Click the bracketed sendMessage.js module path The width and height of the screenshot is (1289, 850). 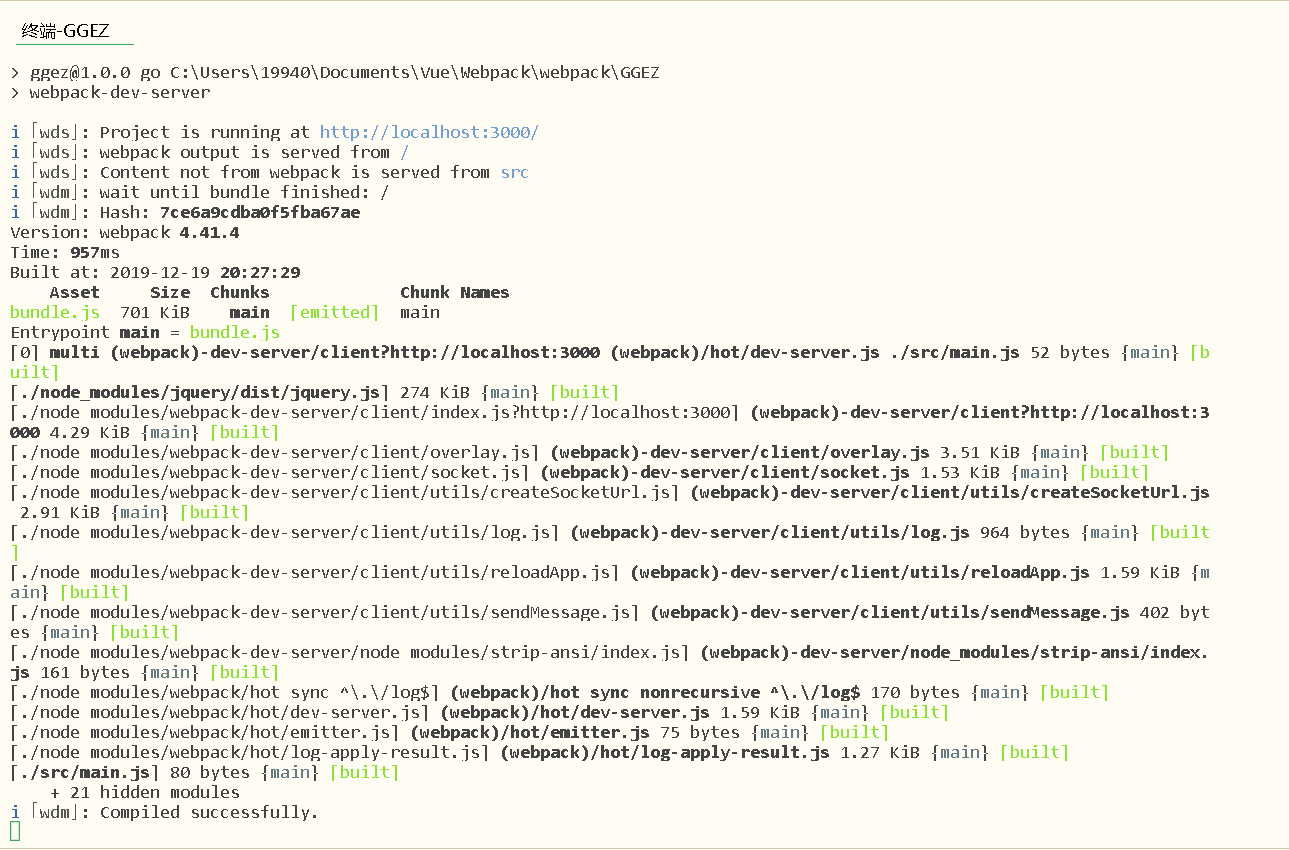[x=325, y=612]
